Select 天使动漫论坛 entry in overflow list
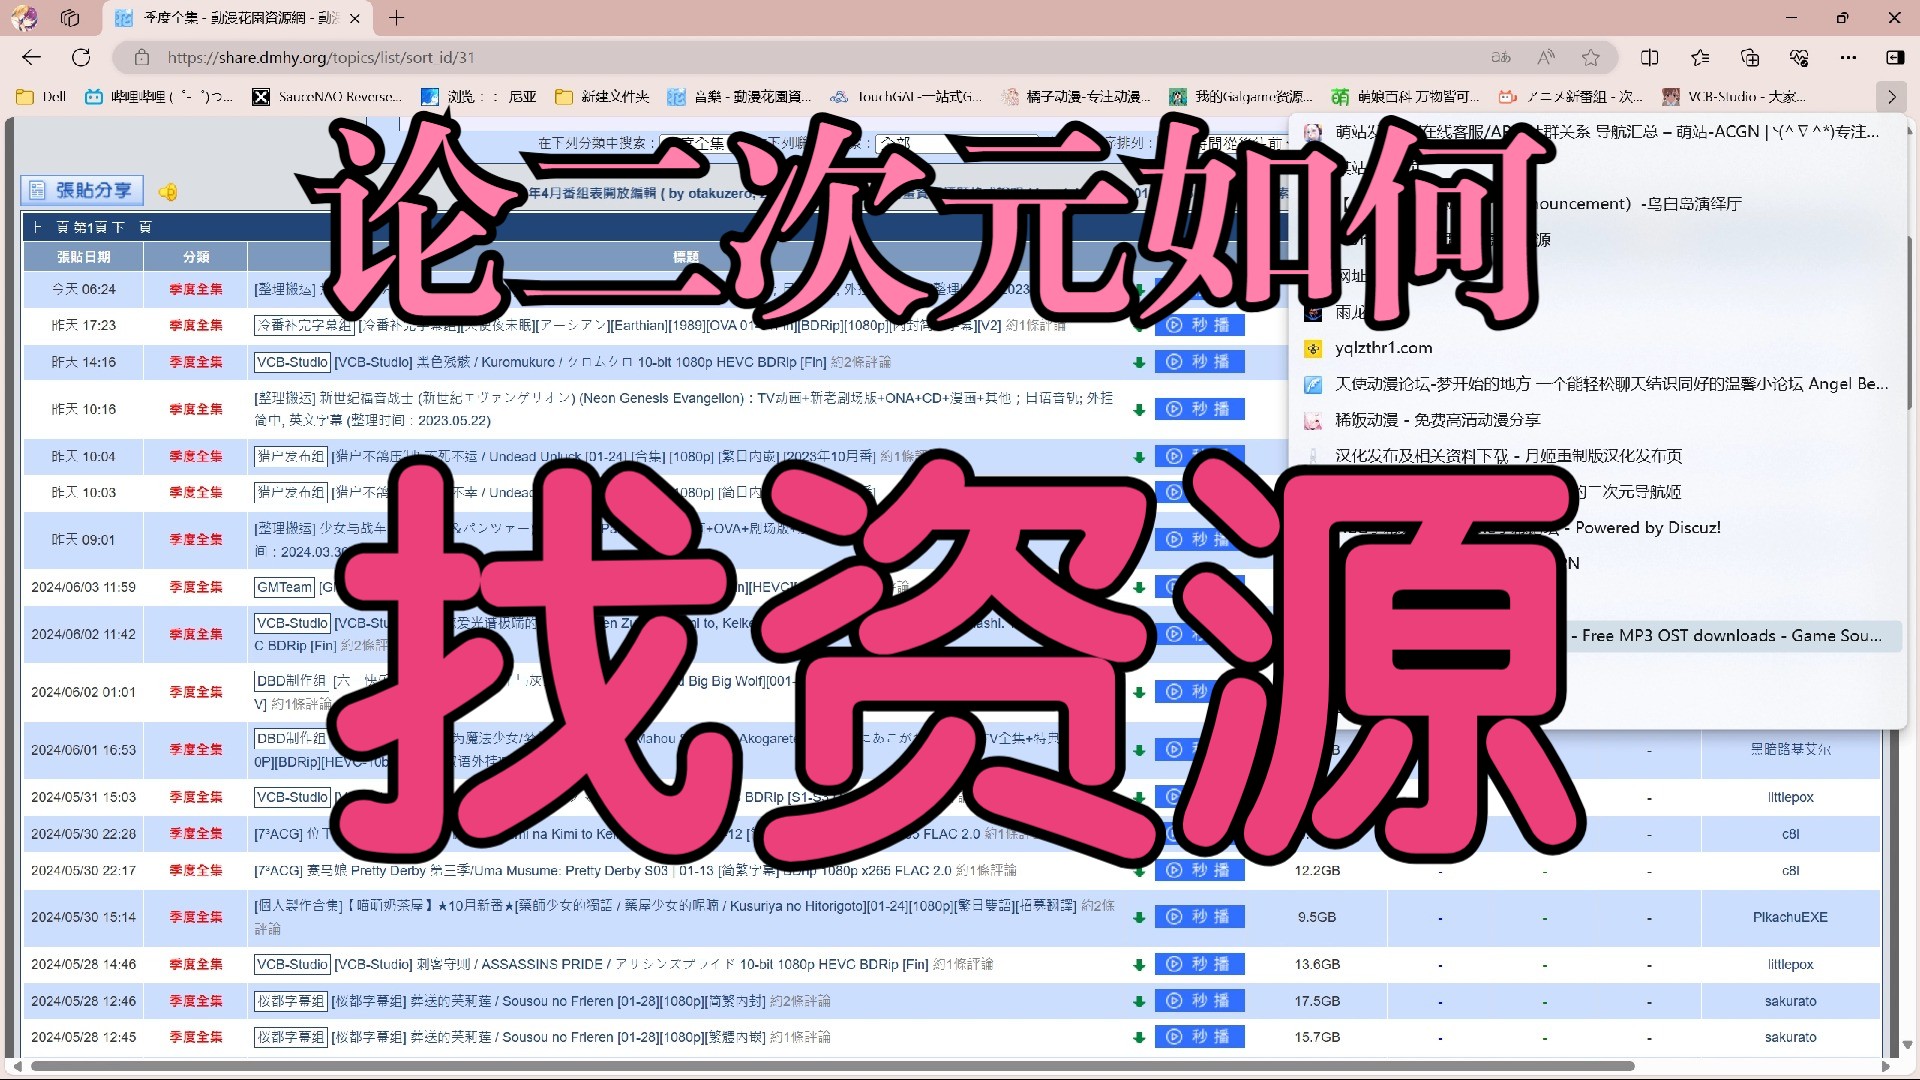 point(1597,384)
